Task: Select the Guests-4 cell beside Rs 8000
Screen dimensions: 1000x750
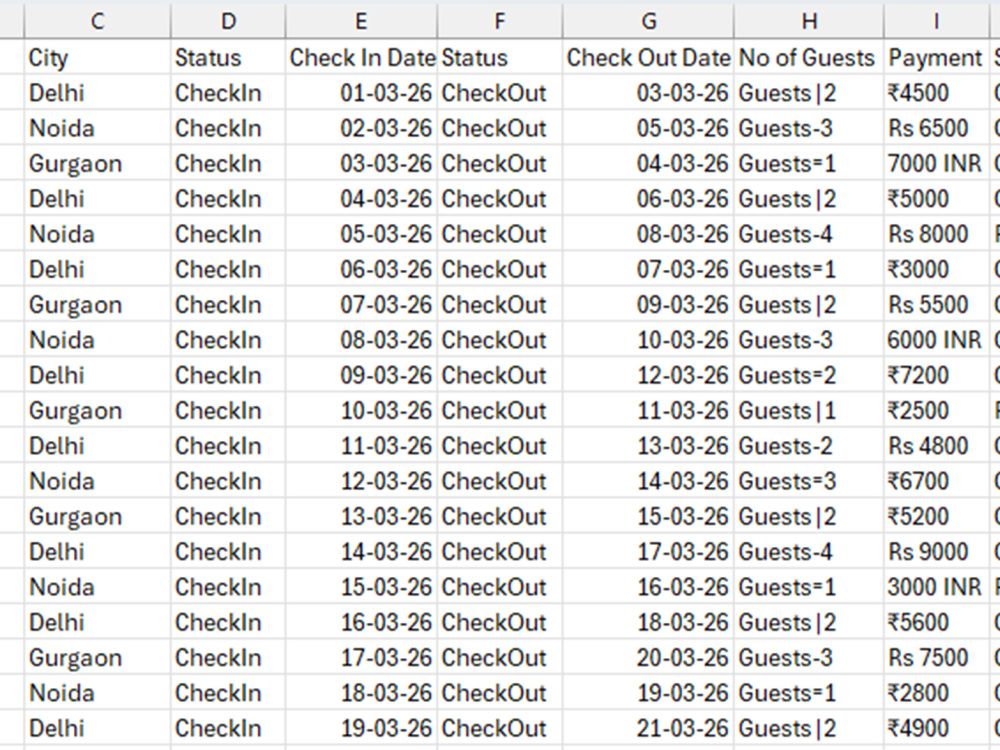Action: coord(809,234)
